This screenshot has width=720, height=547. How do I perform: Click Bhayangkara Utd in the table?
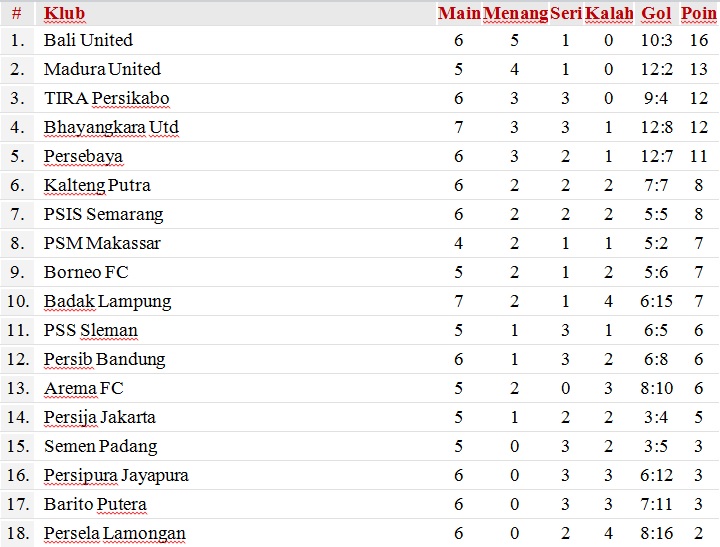pyautogui.click(x=111, y=127)
